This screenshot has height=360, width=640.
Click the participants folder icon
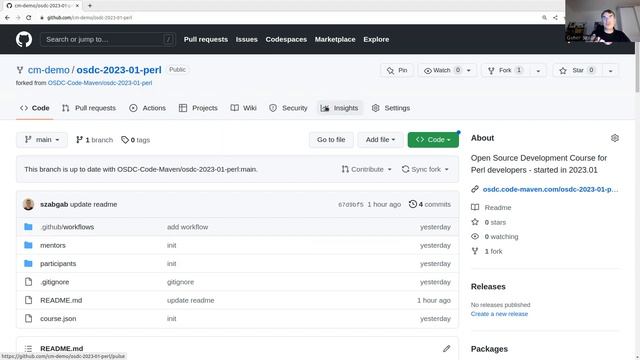pyautogui.click(x=28, y=263)
